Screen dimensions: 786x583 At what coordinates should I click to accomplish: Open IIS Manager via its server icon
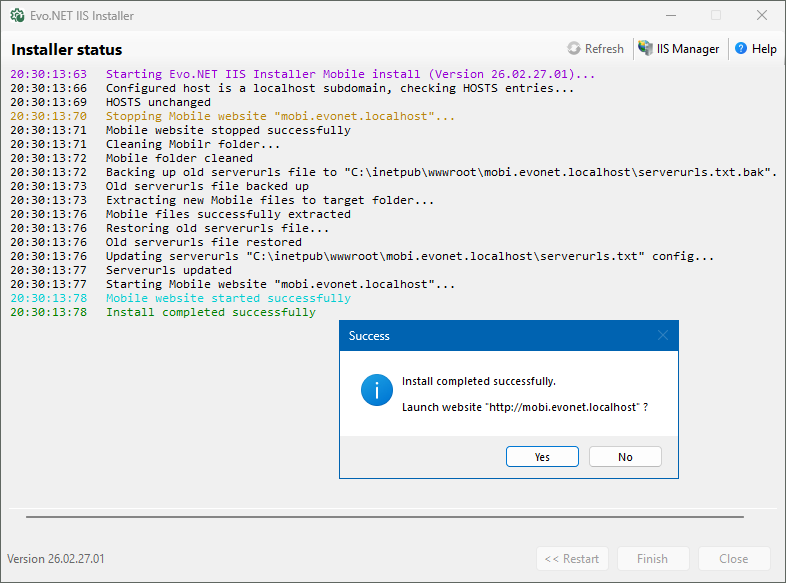(x=645, y=48)
